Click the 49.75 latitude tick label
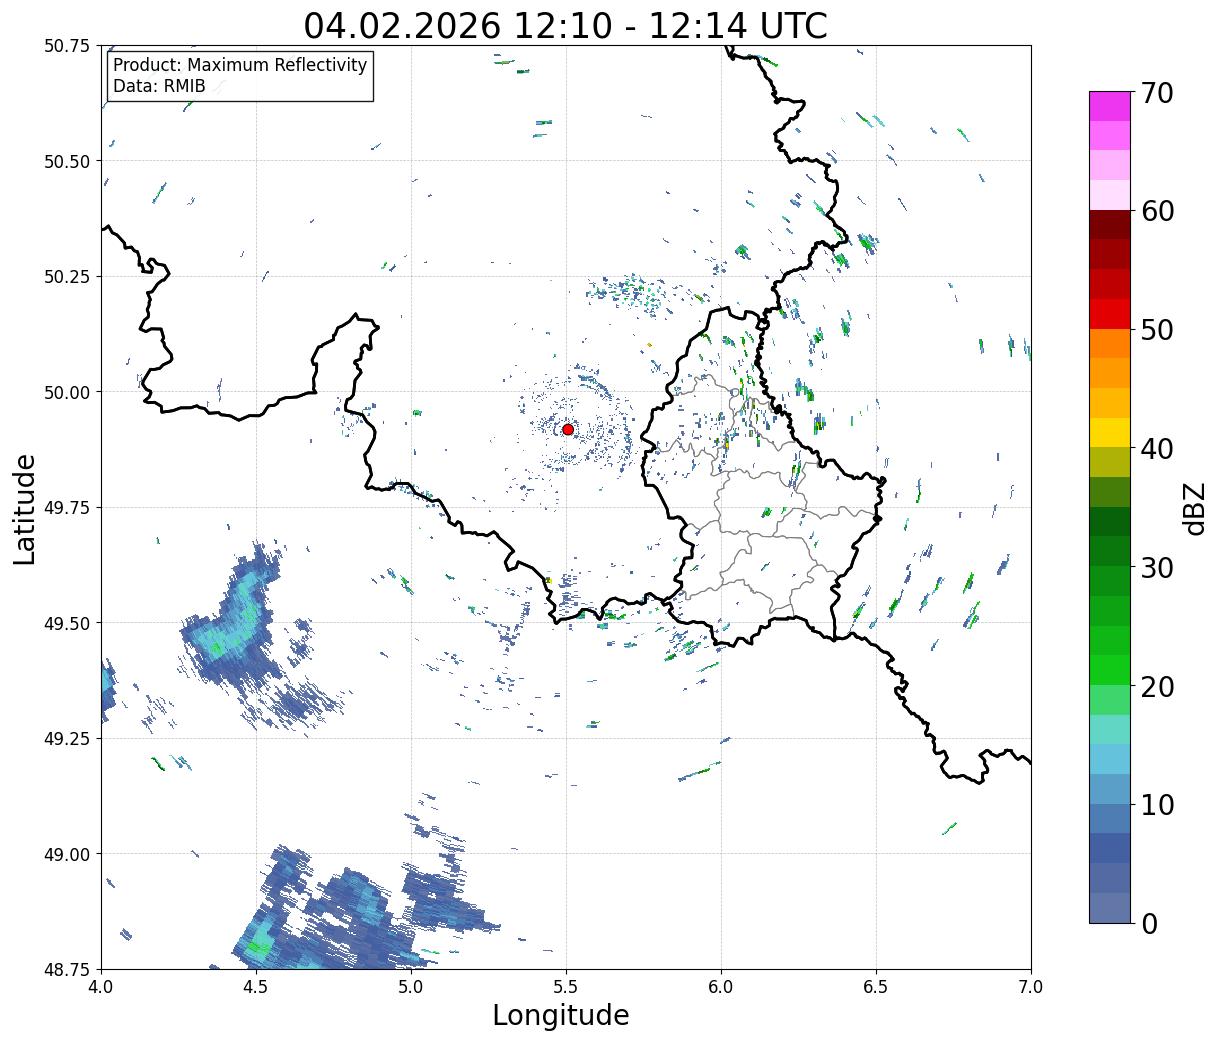 [67, 508]
